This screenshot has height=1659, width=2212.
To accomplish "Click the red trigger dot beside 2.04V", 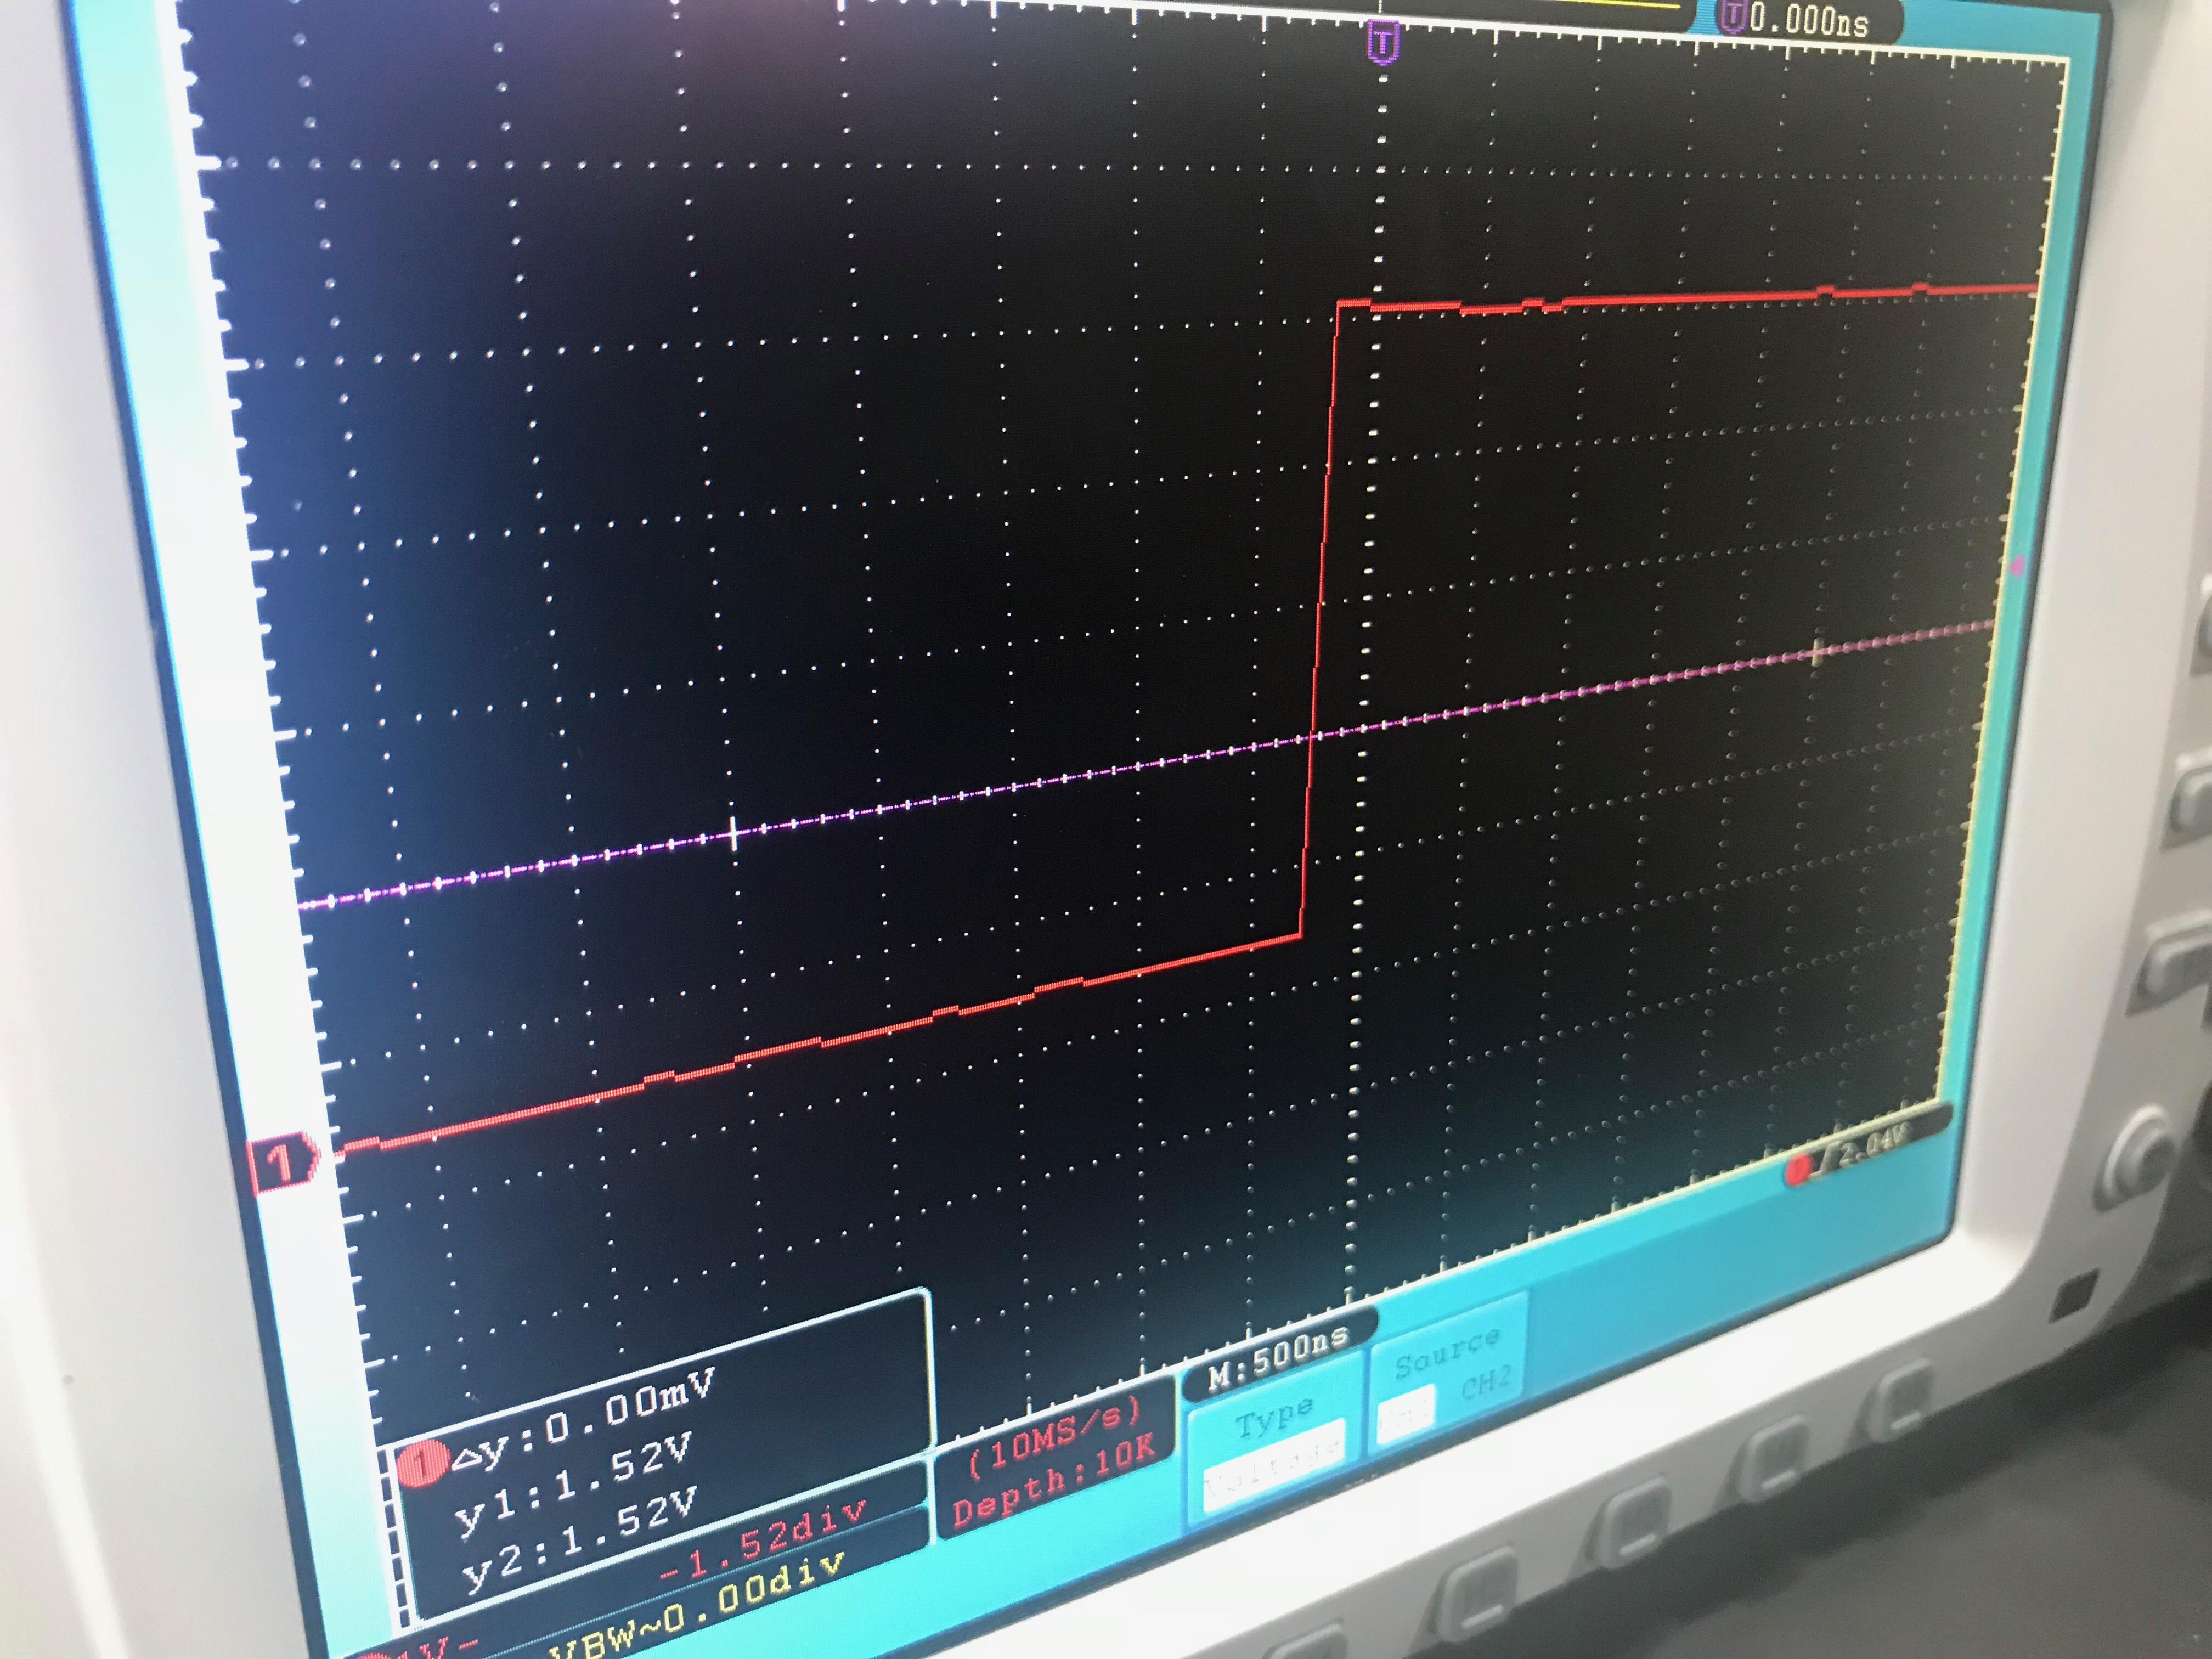I will (1799, 1169).
